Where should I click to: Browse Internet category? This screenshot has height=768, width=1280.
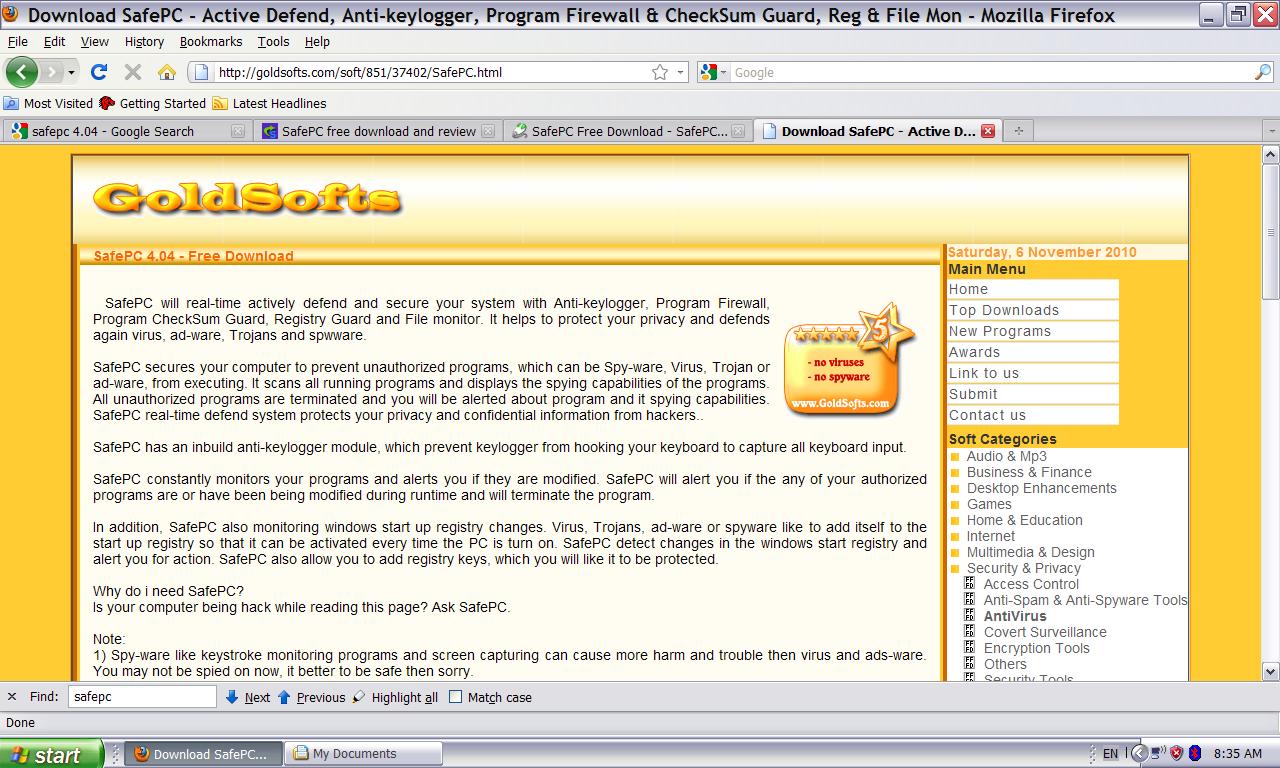(x=990, y=536)
